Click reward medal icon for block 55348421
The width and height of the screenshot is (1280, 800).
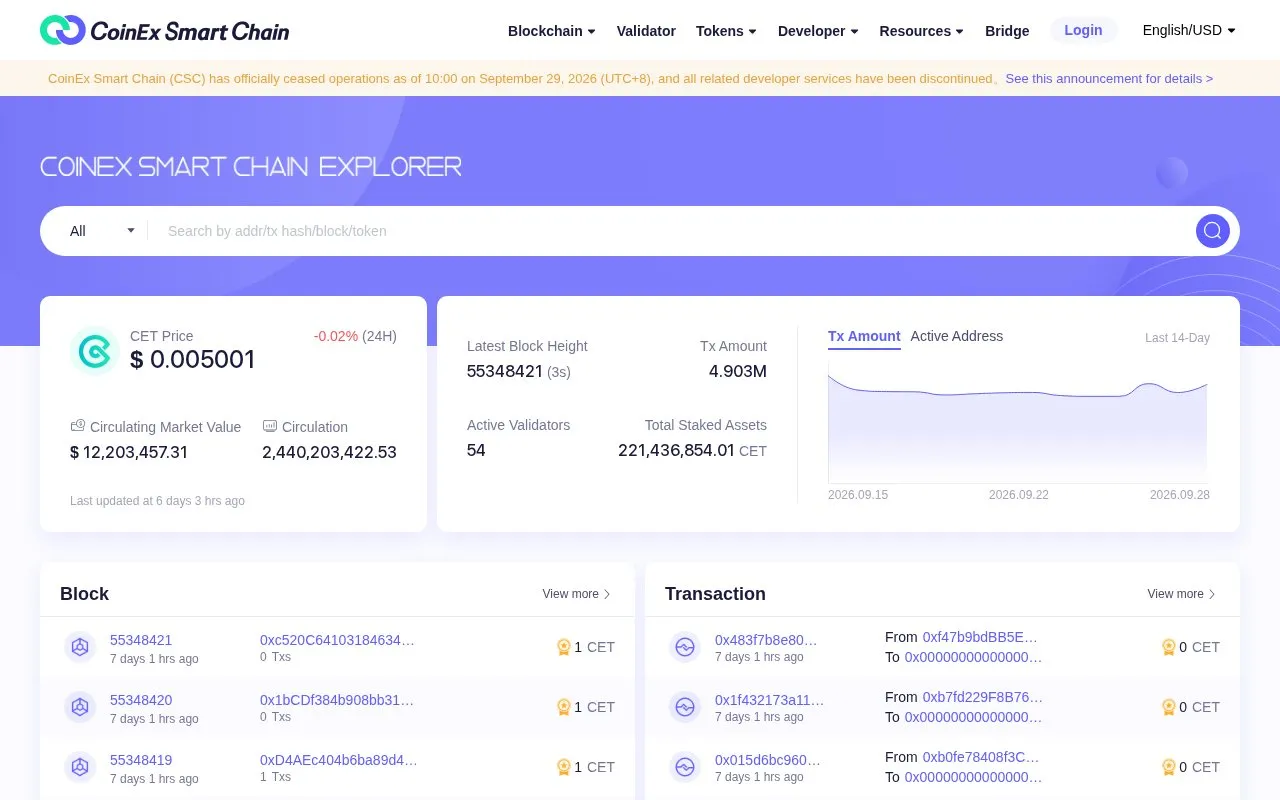click(x=563, y=647)
